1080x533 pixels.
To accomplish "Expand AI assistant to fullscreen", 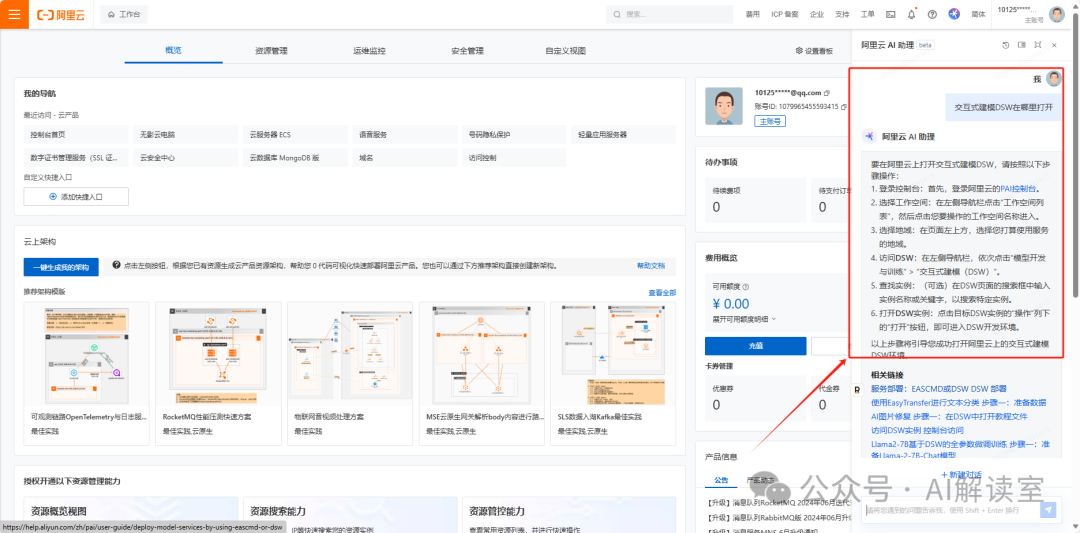I will pos(1037,45).
